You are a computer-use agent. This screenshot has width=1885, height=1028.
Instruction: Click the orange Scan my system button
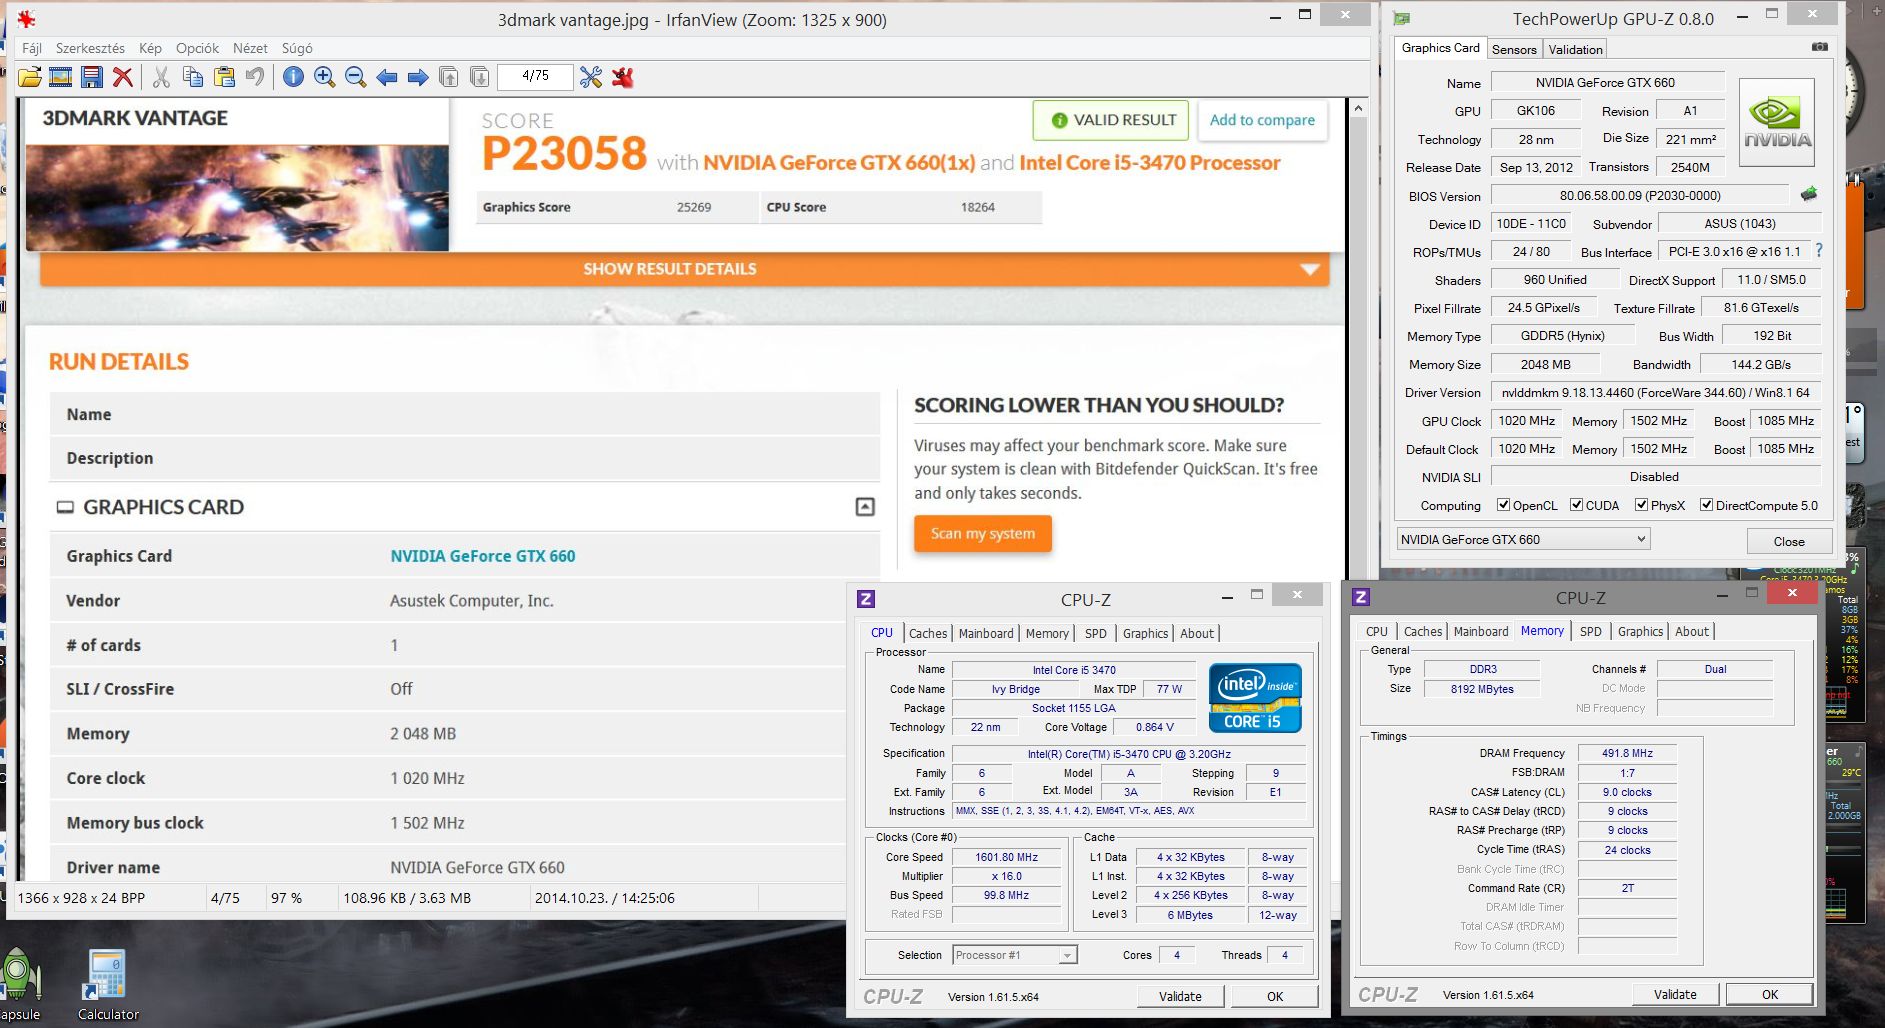[x=983, y=533]
